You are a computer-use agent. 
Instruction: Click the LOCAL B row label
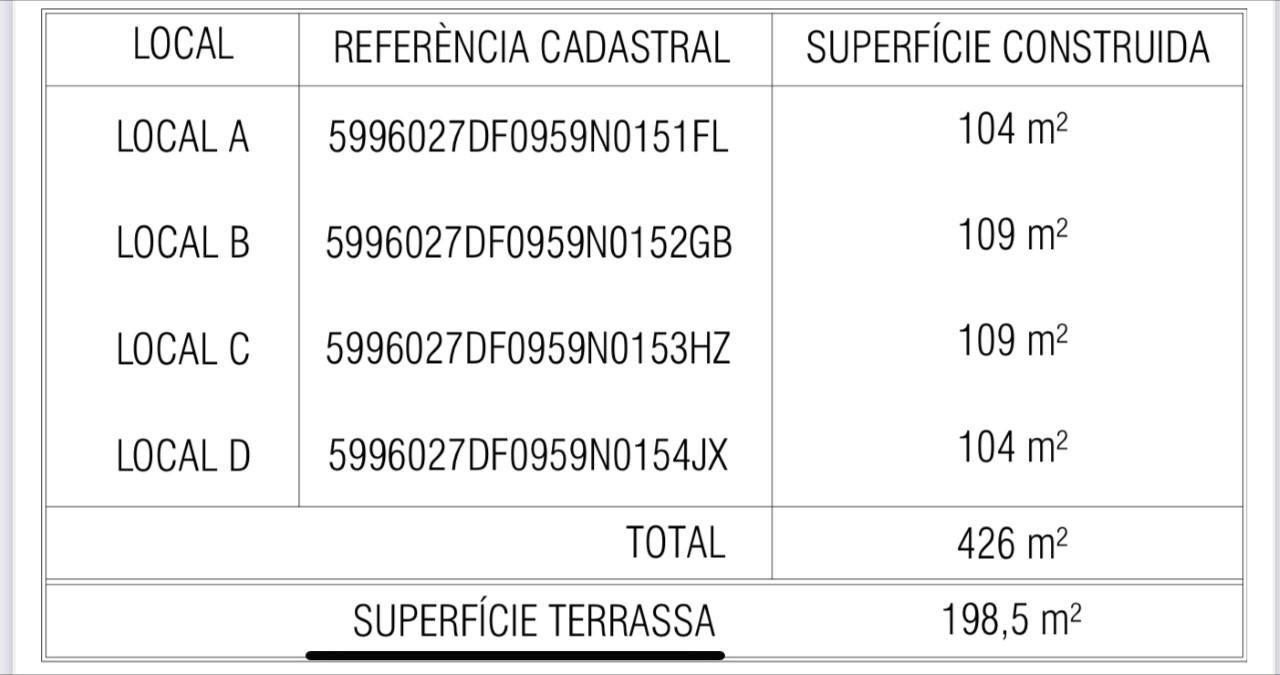coord(182,243)
